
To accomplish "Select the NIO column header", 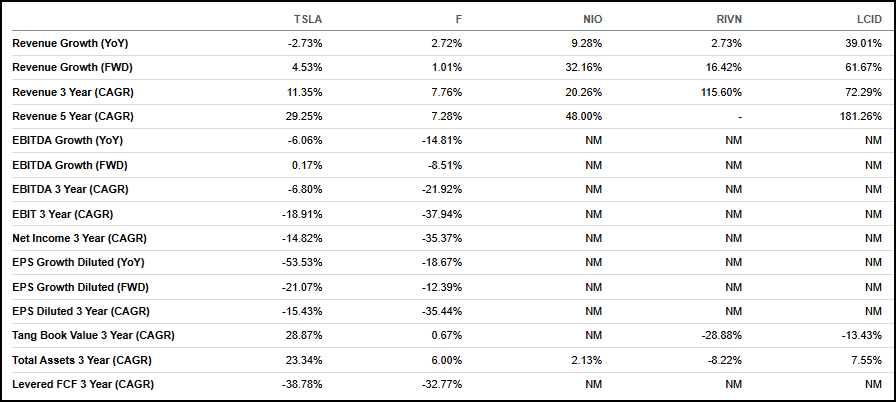I will click(x=591, y=19).
